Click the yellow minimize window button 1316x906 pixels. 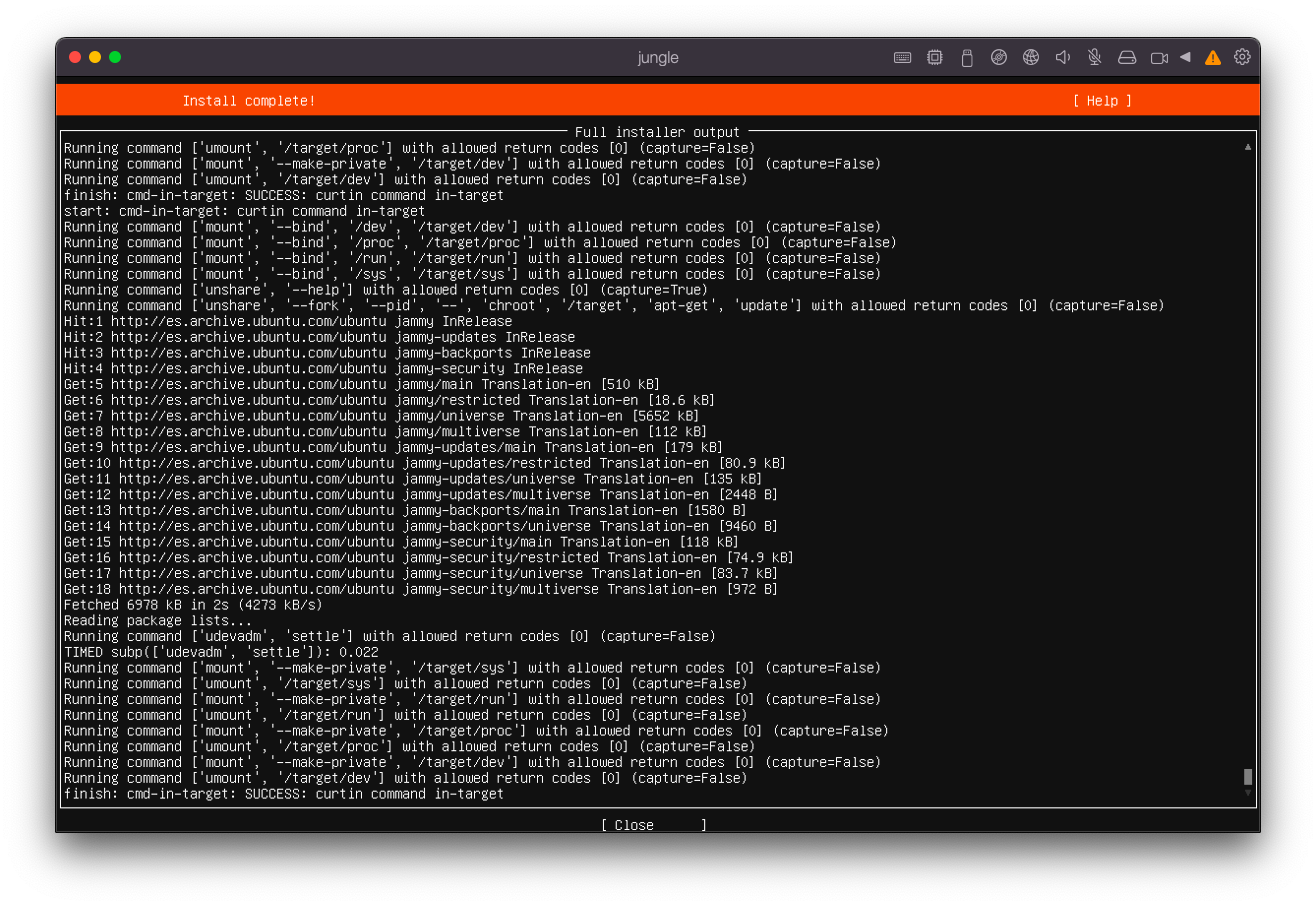(95, 57)
